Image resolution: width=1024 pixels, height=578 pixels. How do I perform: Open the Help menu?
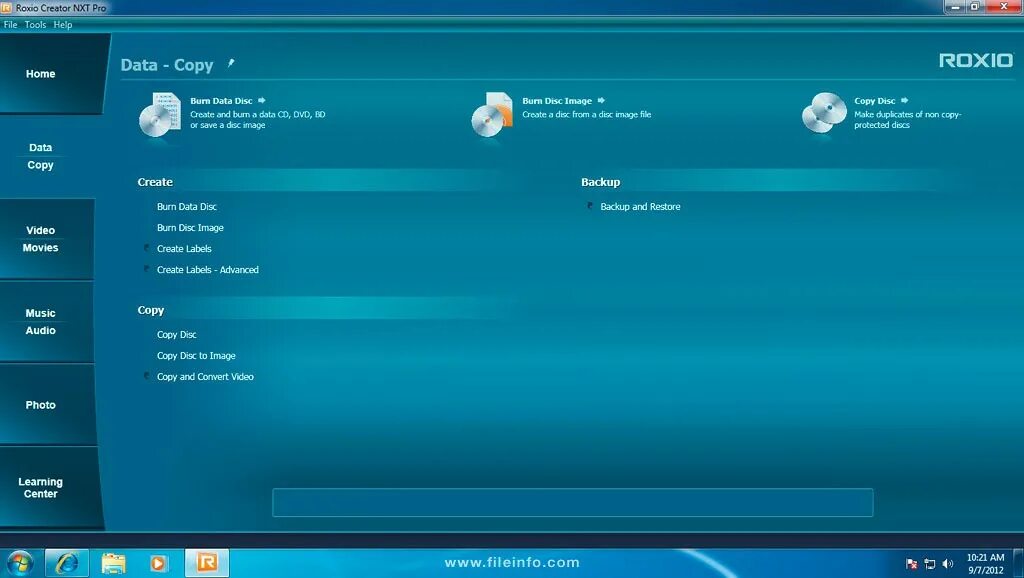(x=62, y=24)
